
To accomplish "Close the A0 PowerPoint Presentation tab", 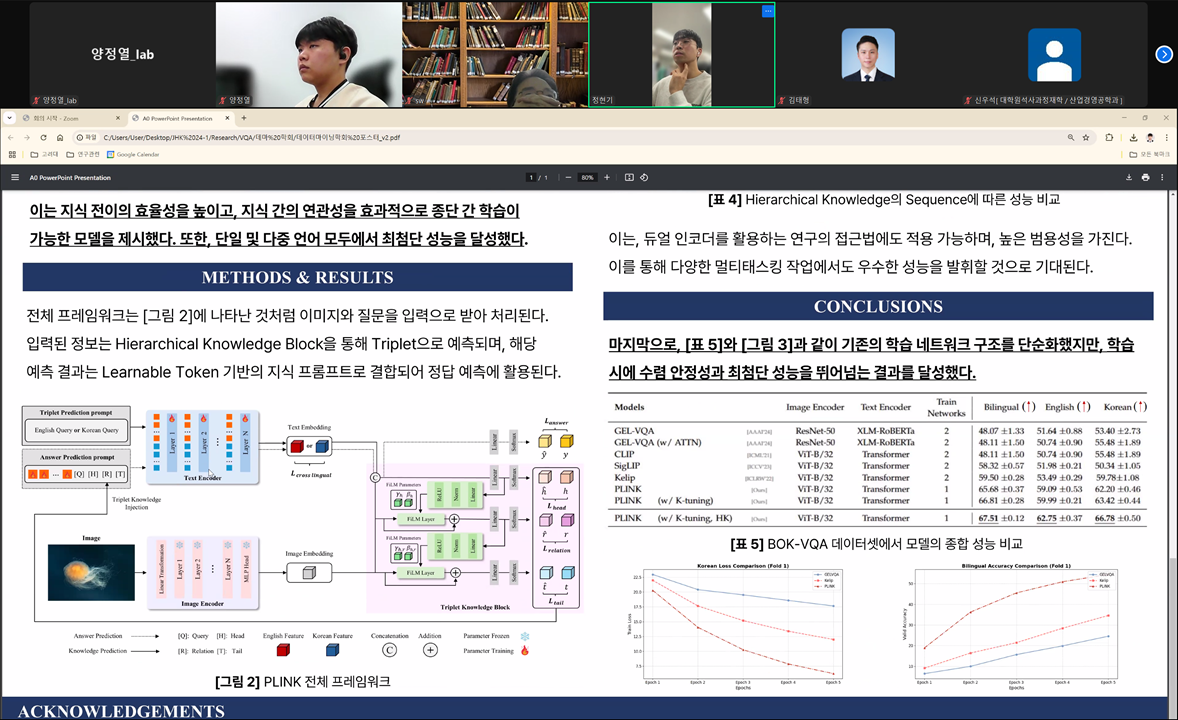I will pyautogui.click(x=226, y=118).
